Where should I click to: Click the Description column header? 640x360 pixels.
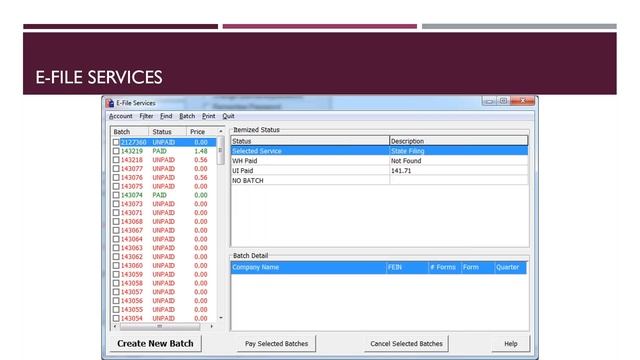[x=459, y=141]
